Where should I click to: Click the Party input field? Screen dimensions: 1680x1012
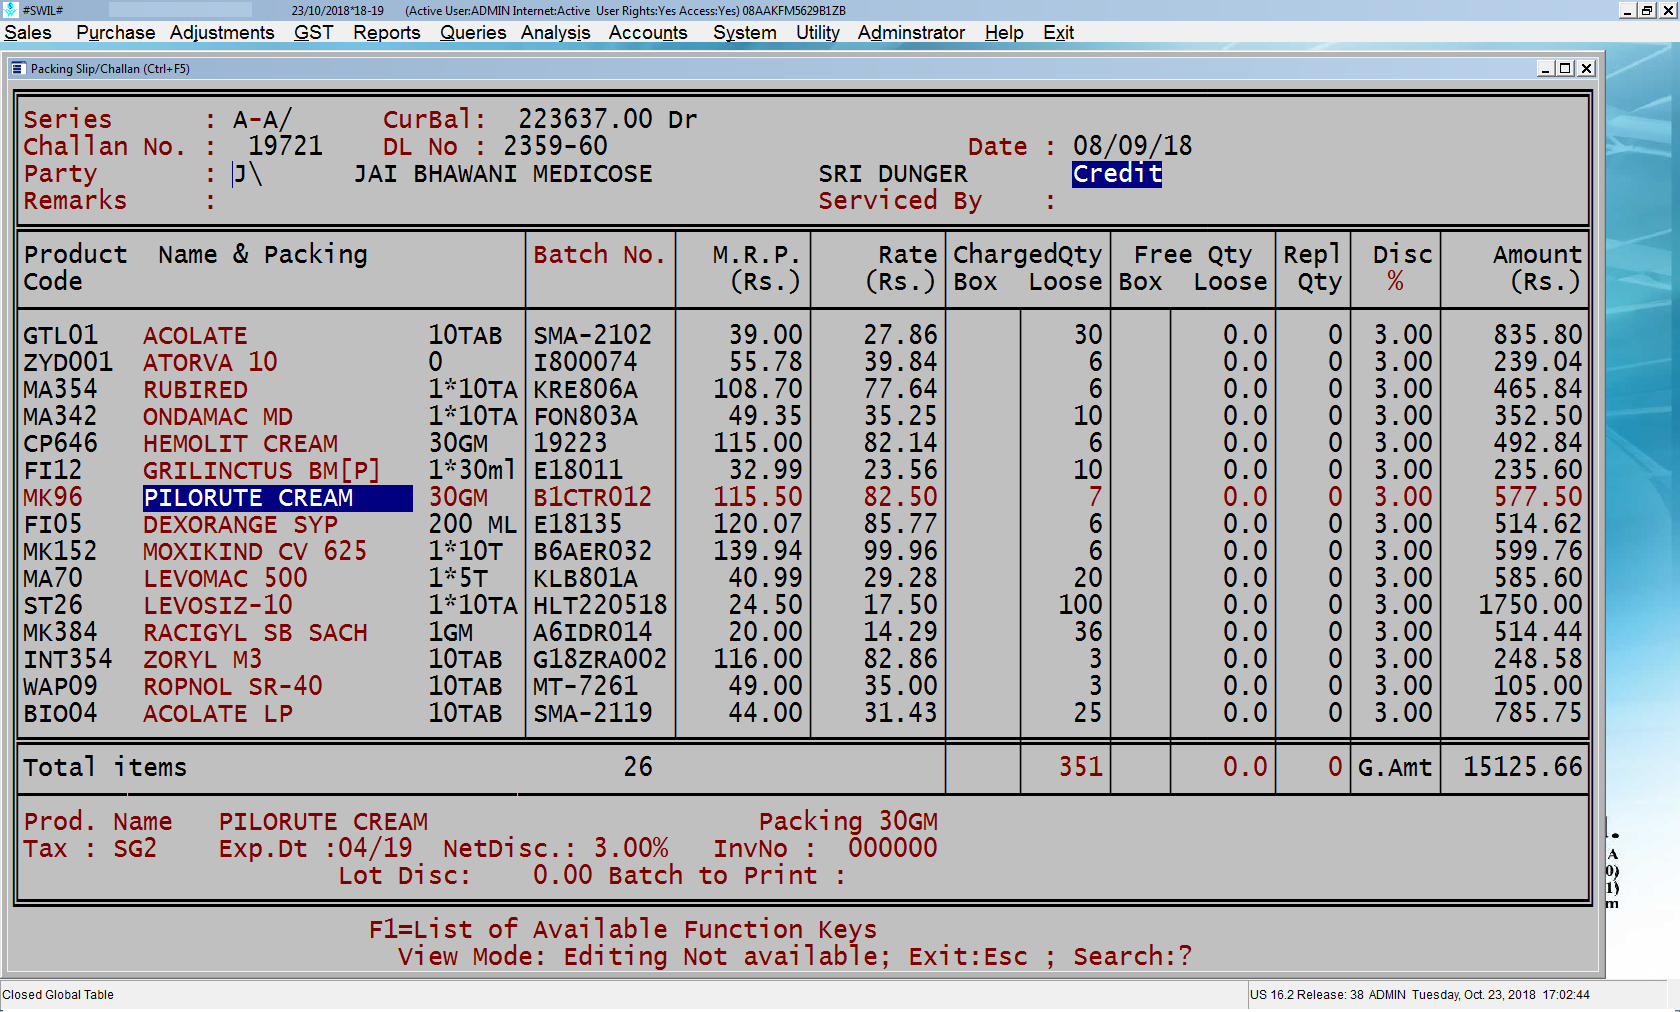(248, 174)
